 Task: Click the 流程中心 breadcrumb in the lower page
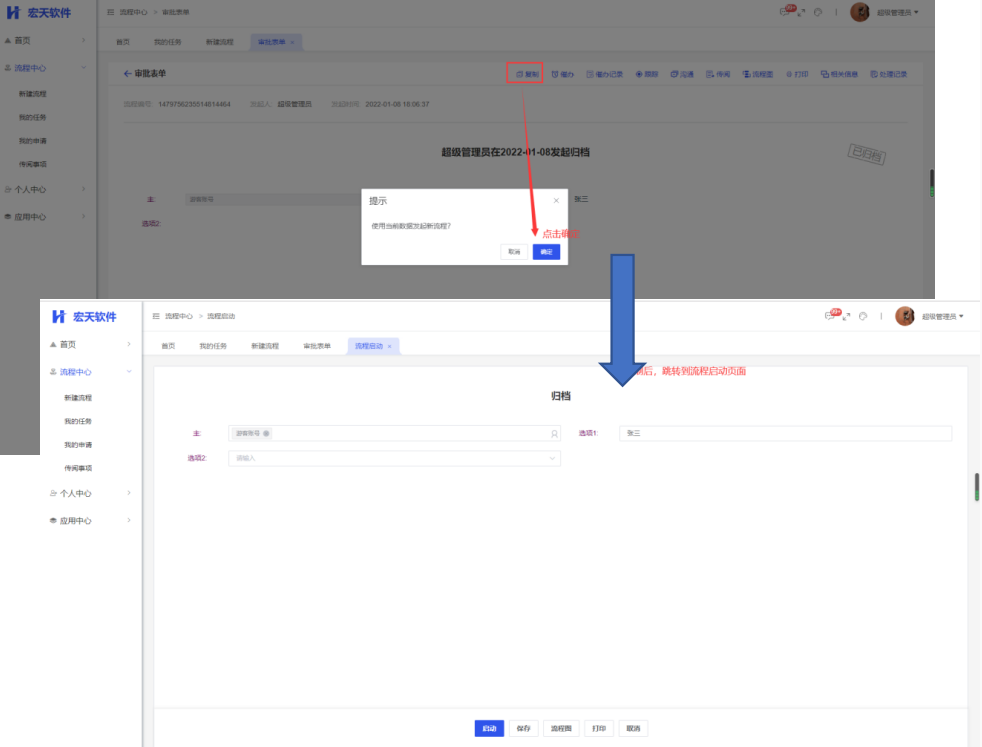coord(178,316)
